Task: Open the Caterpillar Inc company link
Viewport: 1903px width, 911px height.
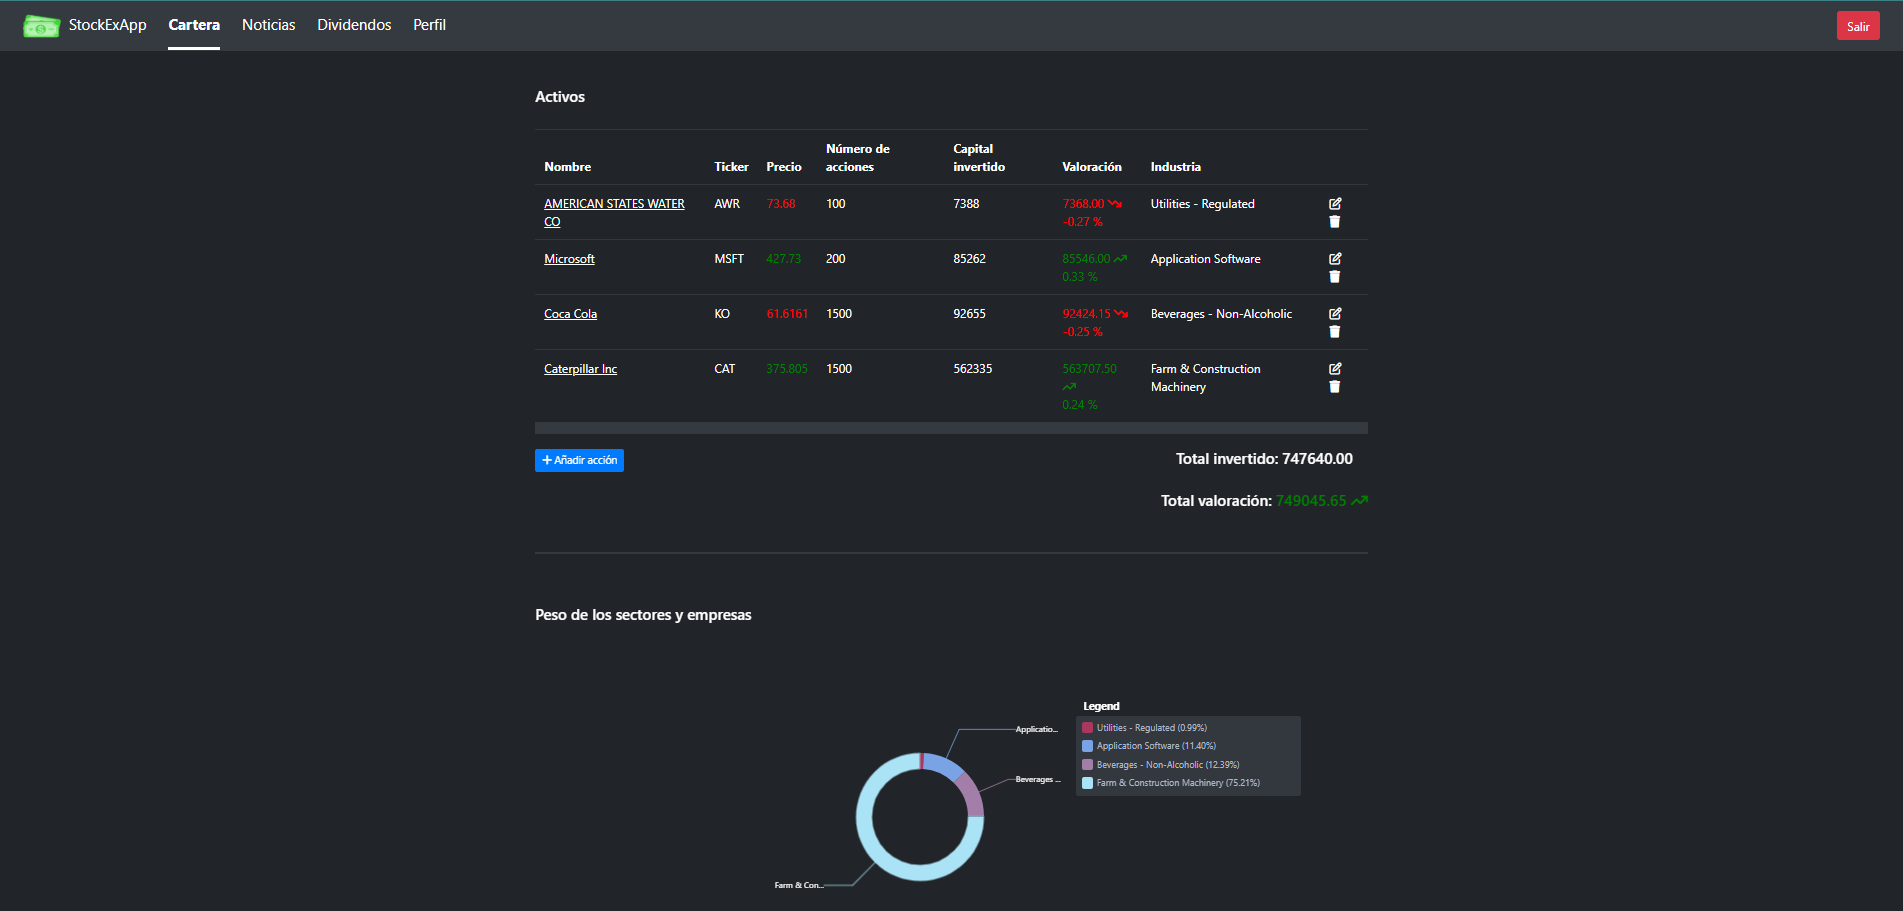Action: tap(580, 369)
